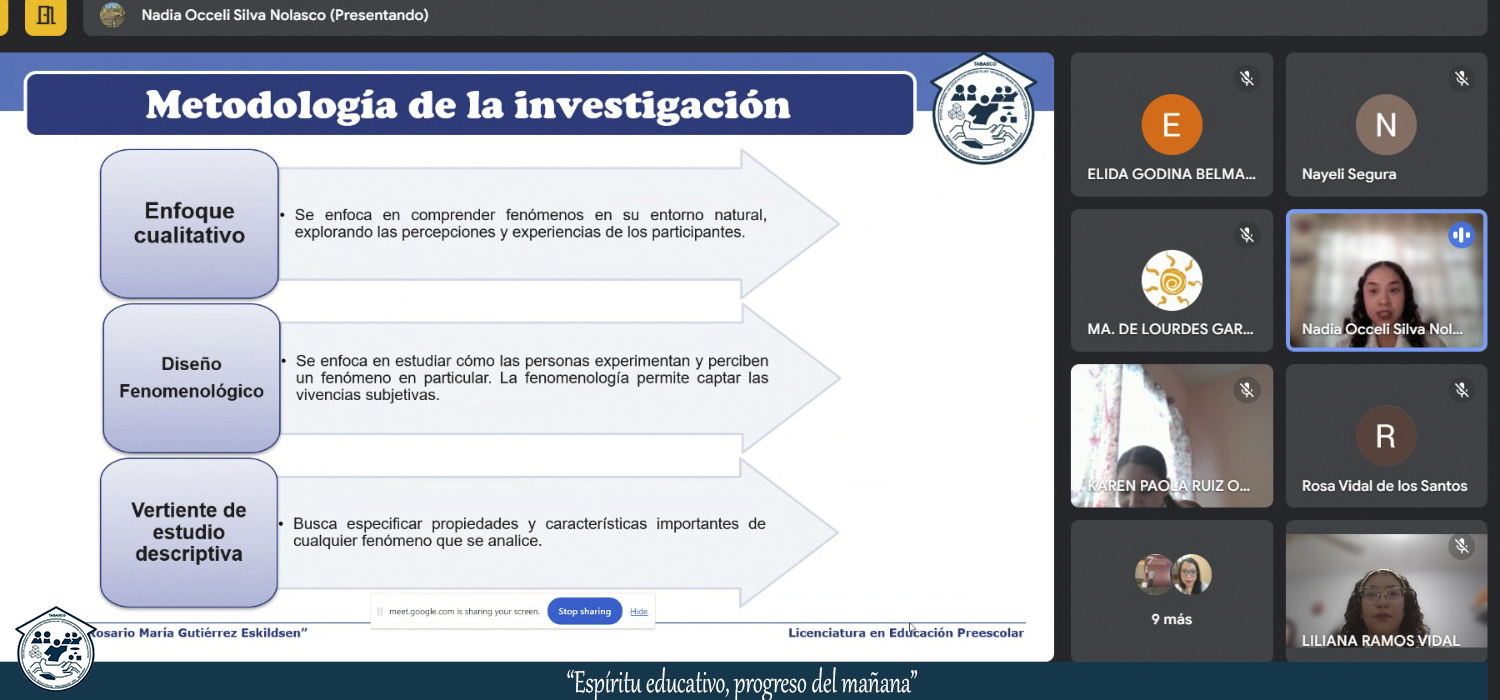Click the name label 'ELIDA GODINA BELMA...'
Image resolution: width=1500 pixels, height=700 pixels.
(1172, 174)
